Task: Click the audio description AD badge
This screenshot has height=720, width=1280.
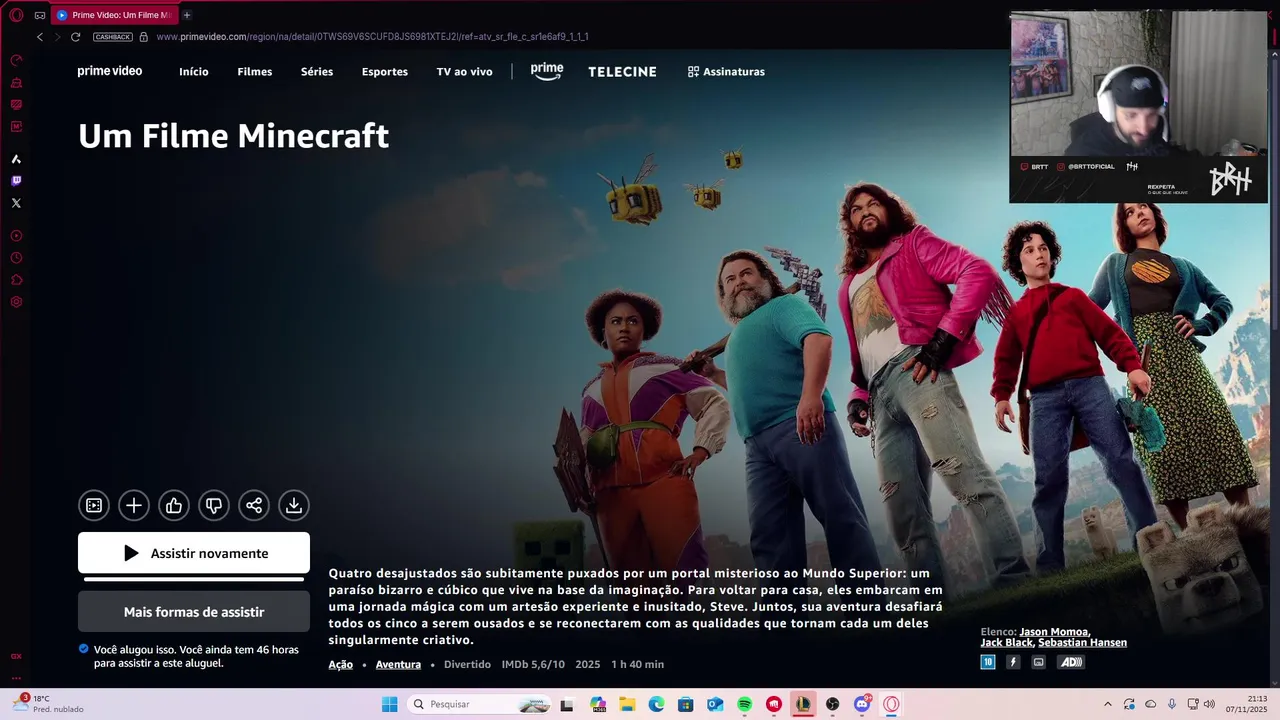Action: click(1071, 662)
